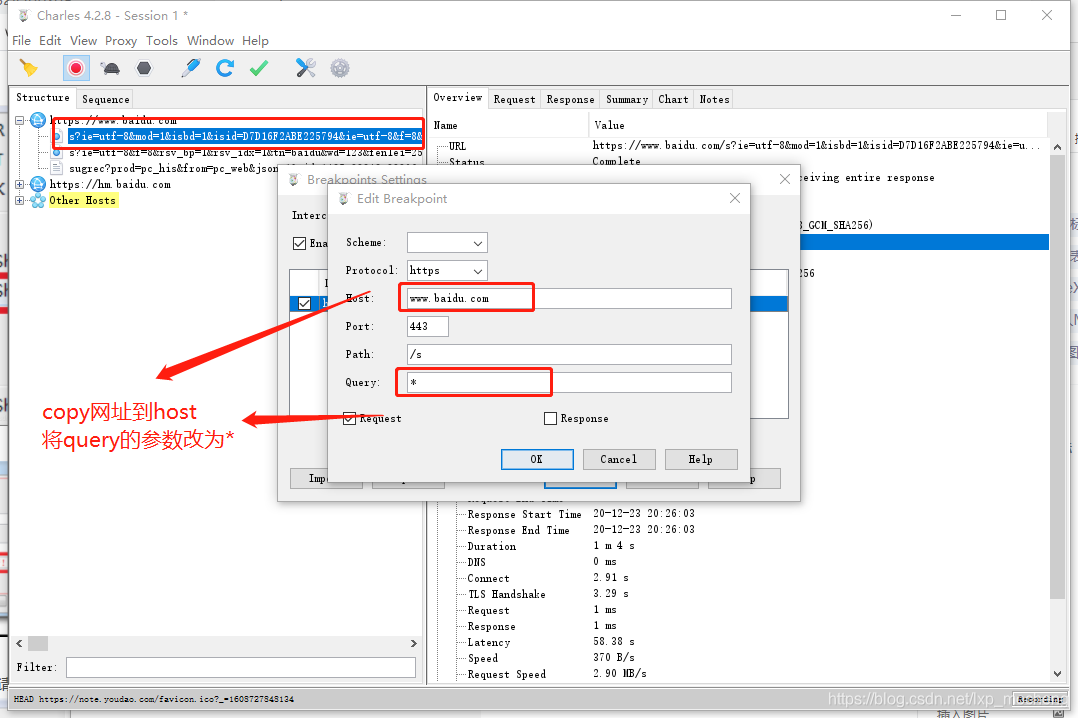Image resolution: width=1078 pixels, height=718 pixels.
Task: Switch to the Response tab
Action: pos(570,99)
